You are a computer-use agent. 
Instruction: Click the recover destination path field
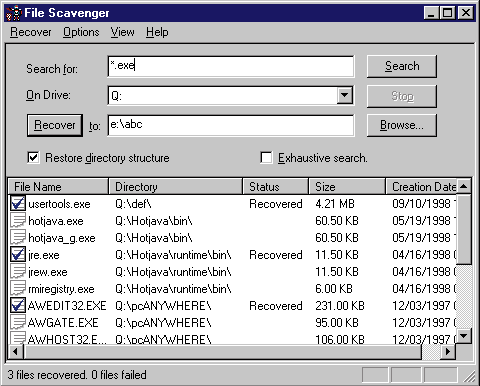click(x=231, y=125)
